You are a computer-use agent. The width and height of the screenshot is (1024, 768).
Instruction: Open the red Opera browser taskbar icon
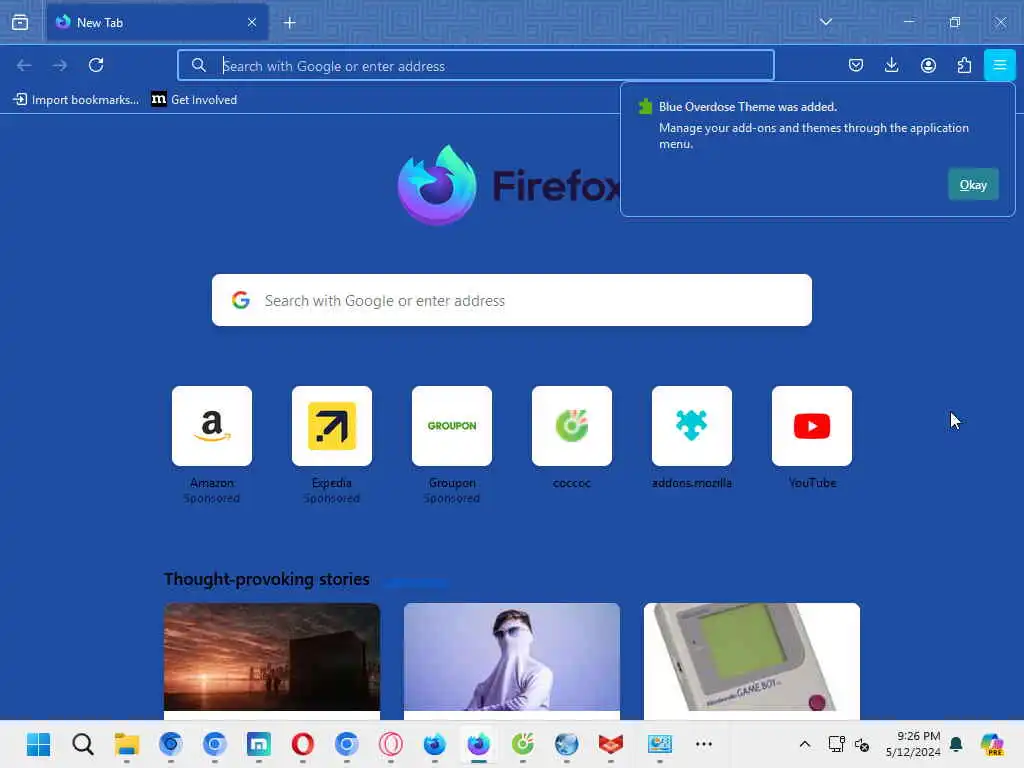302,744
